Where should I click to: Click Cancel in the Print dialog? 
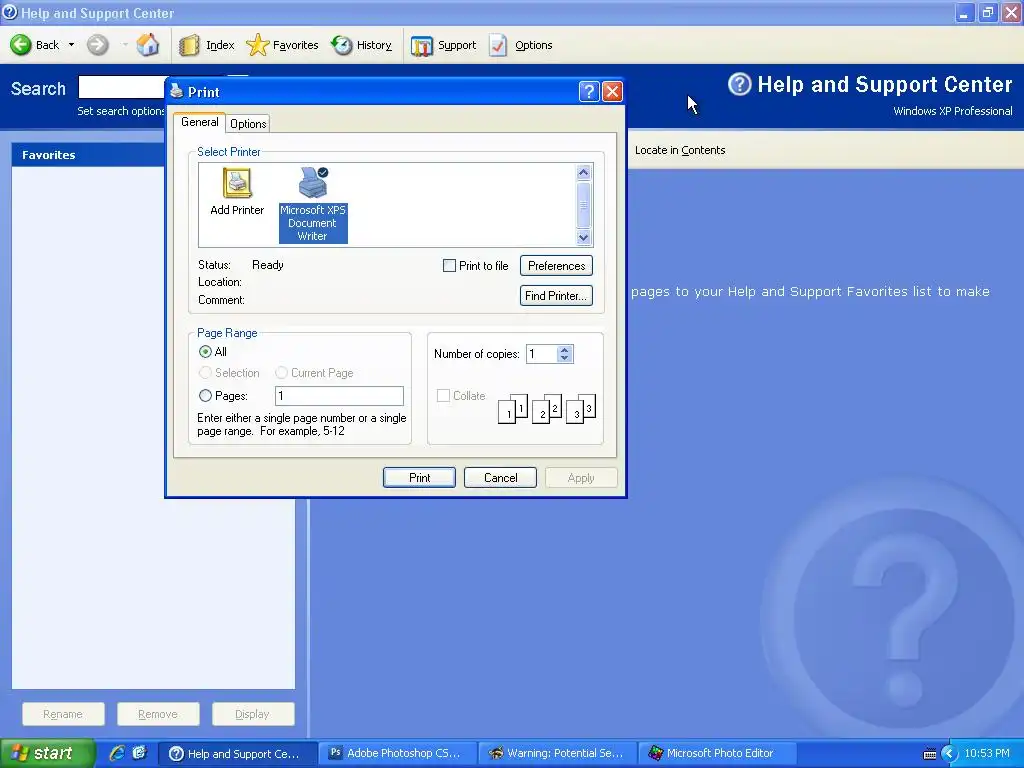pyautogui.click(x=500, y=477)
